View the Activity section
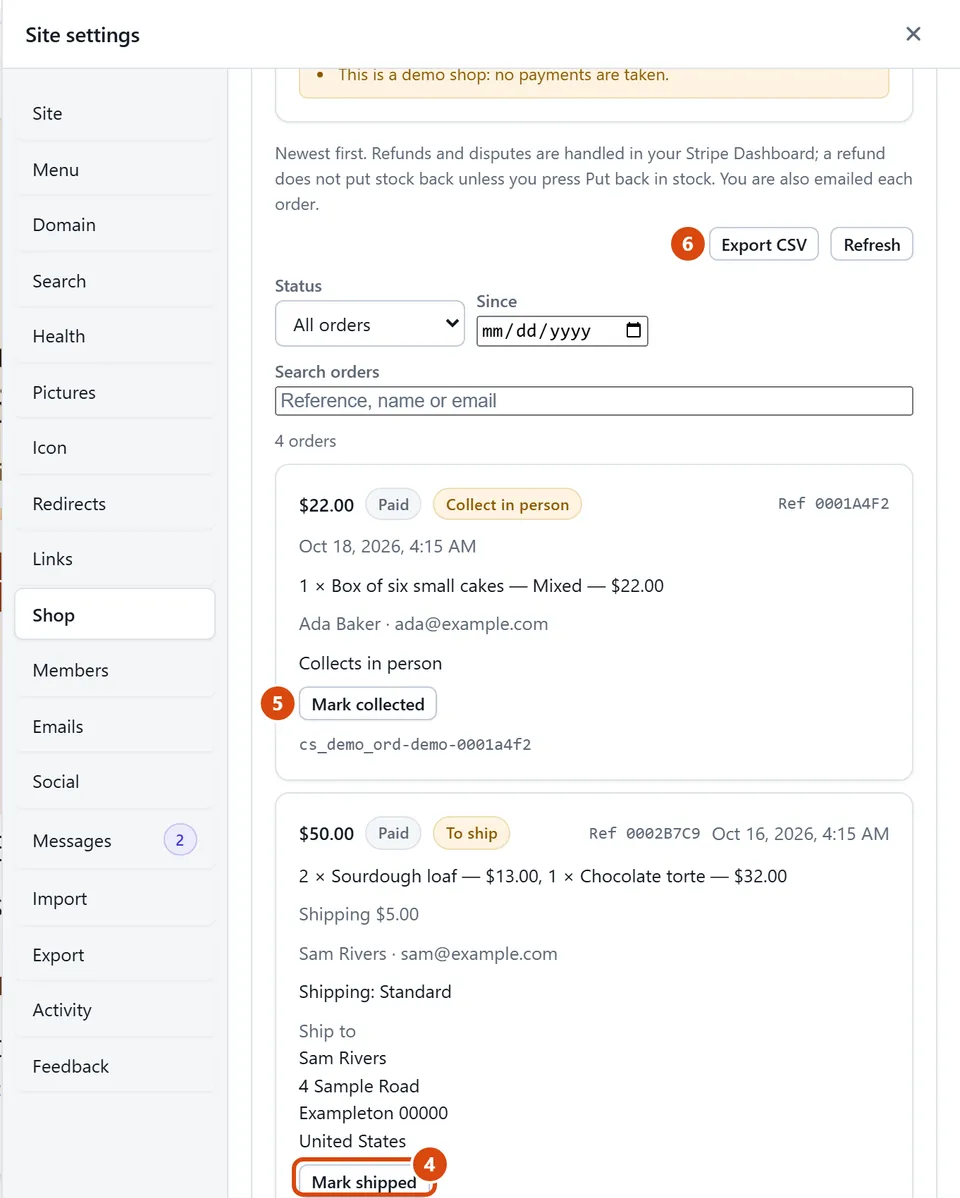 (x=115, y=1011)
